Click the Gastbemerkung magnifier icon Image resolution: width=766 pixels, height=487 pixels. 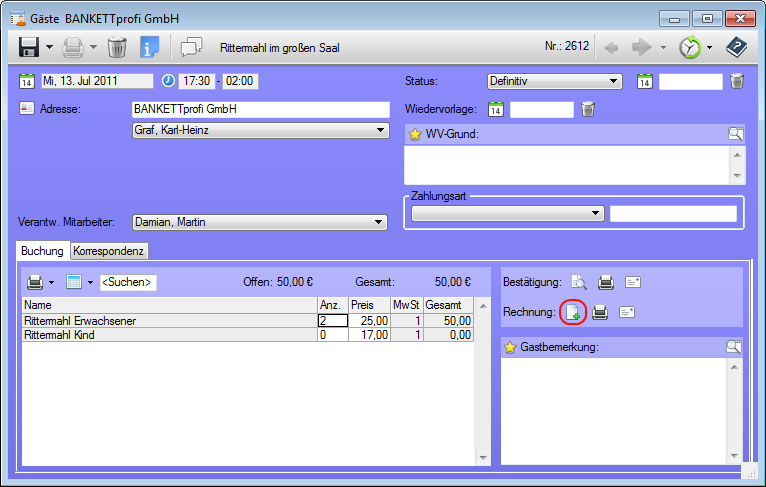coord(734,347)
